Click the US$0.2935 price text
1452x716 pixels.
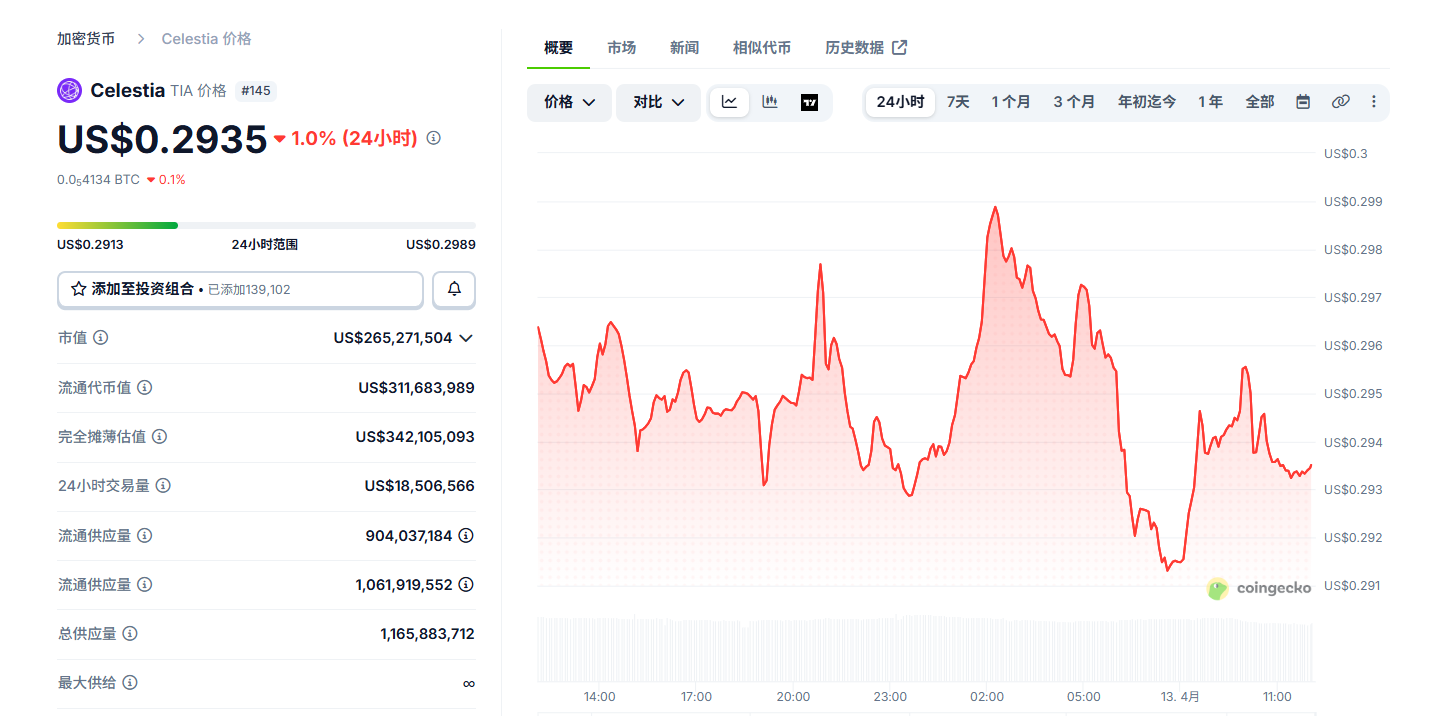point(162,139)
